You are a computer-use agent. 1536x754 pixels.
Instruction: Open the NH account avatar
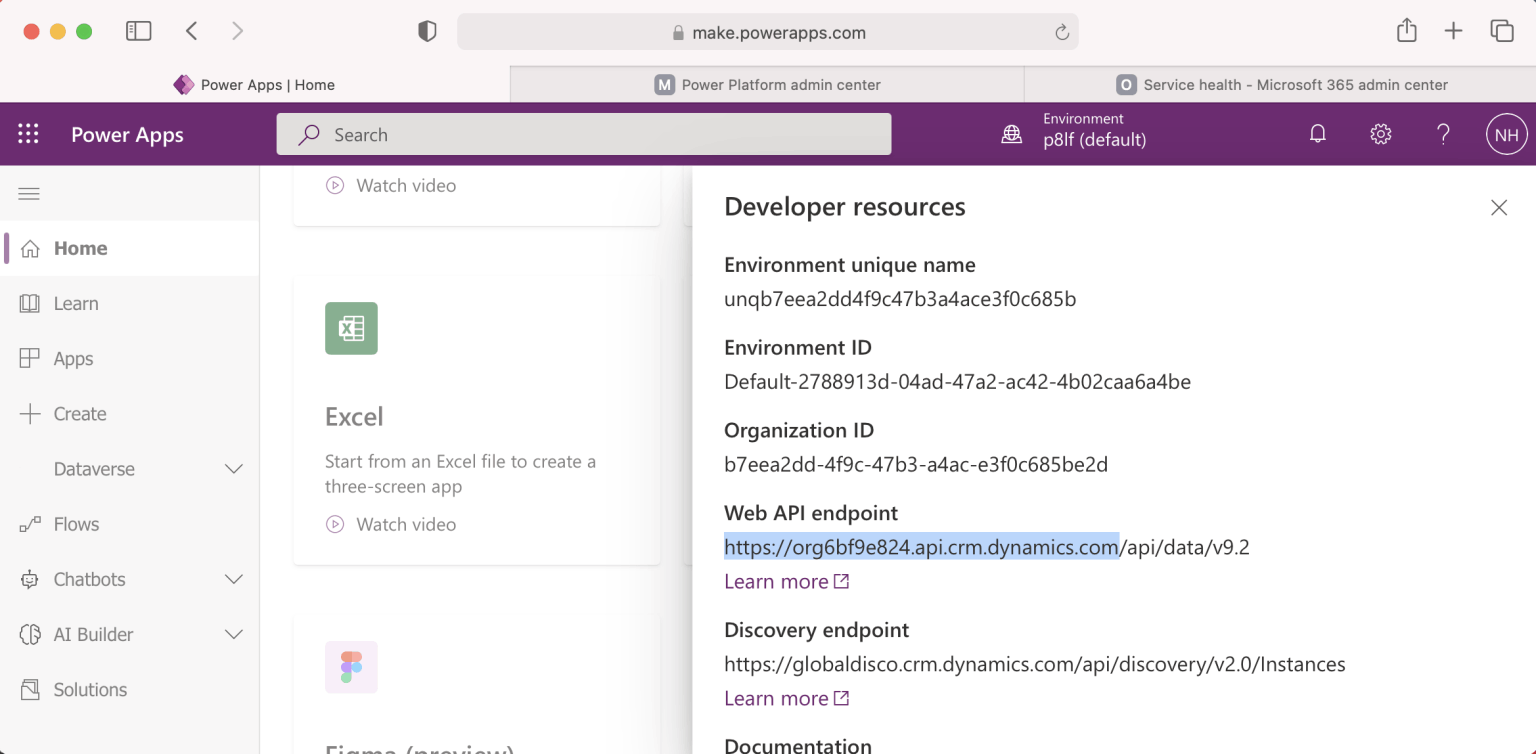(x=1506, y=134)
